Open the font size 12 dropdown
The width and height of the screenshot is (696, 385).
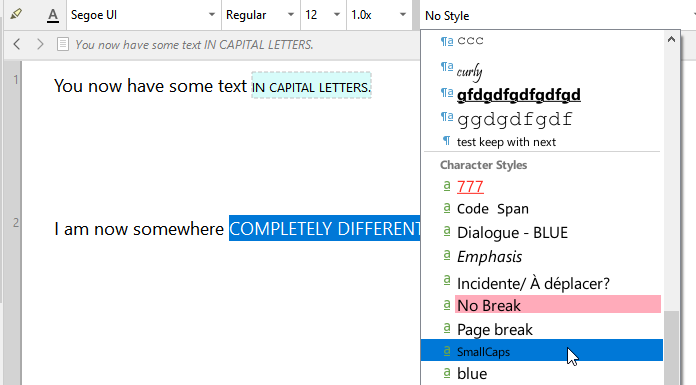click(323, 15)
